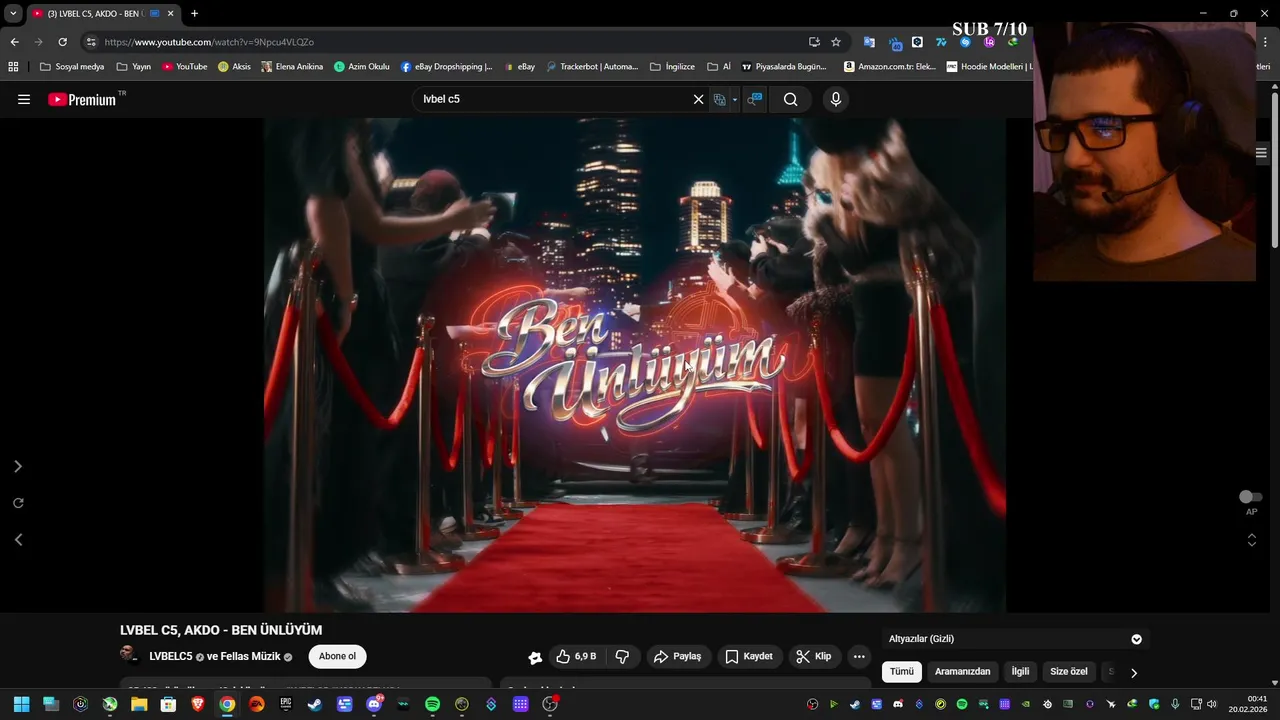Open the Yayın bookmark folder
Viewport: 1280px width, 720px height.
click(134, 67)
